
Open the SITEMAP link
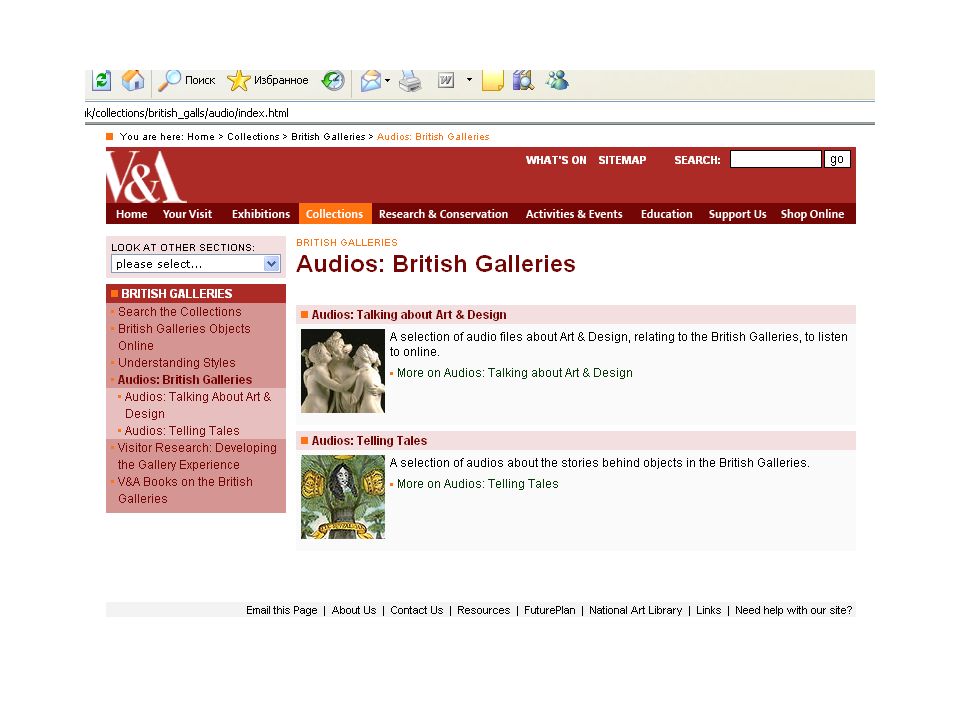pos(622,160)
